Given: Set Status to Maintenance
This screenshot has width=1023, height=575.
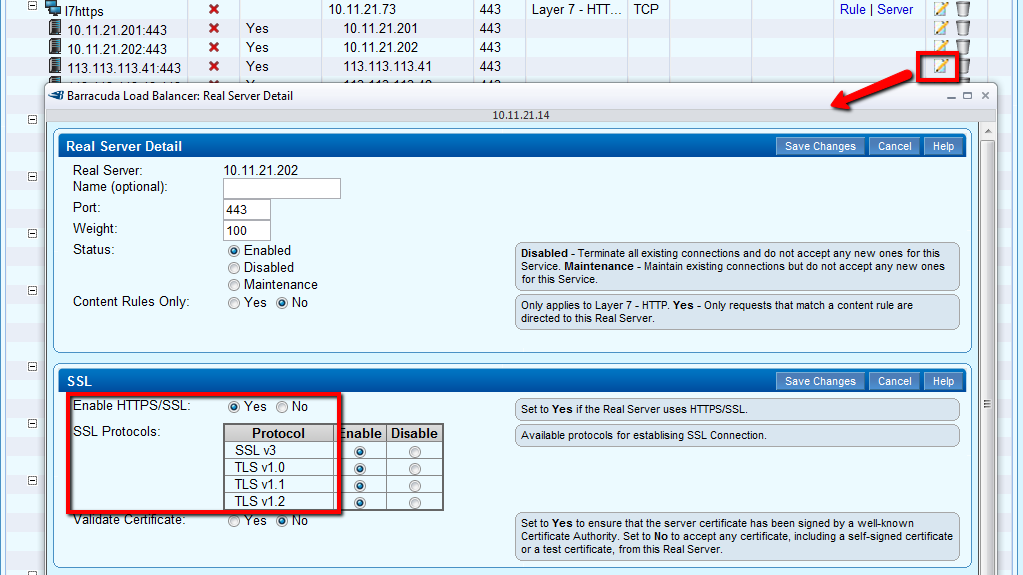Looking at the screenshot, I should coord(234,285).
